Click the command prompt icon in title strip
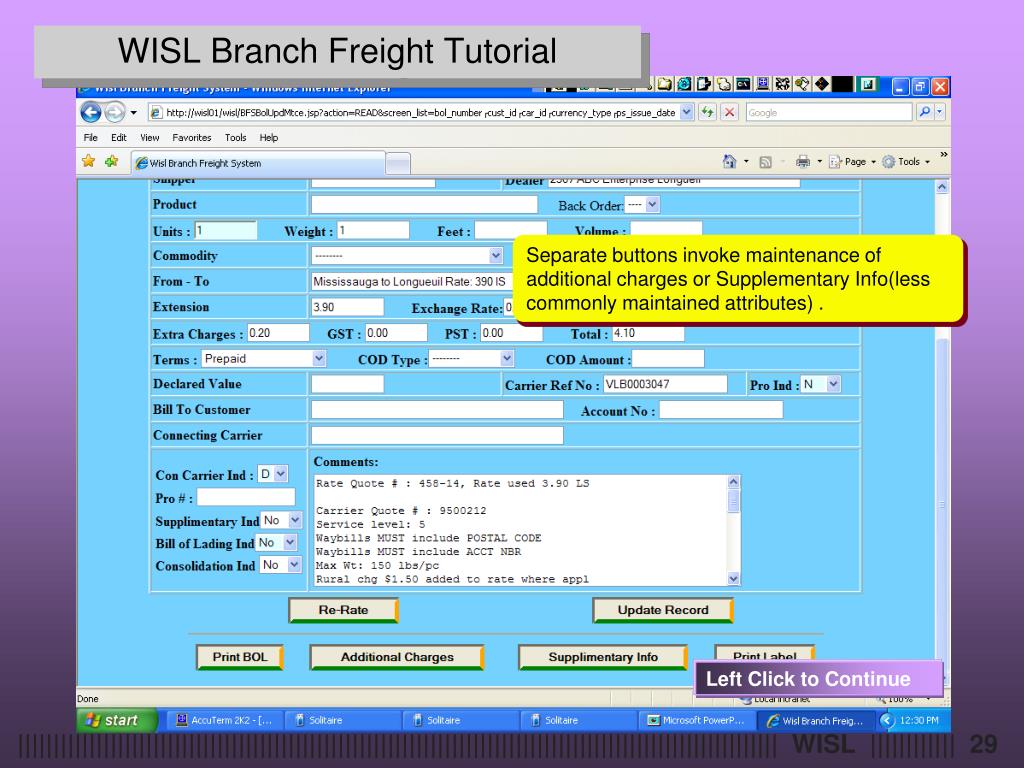1024x768 pixels. click(x=743, y=84)
